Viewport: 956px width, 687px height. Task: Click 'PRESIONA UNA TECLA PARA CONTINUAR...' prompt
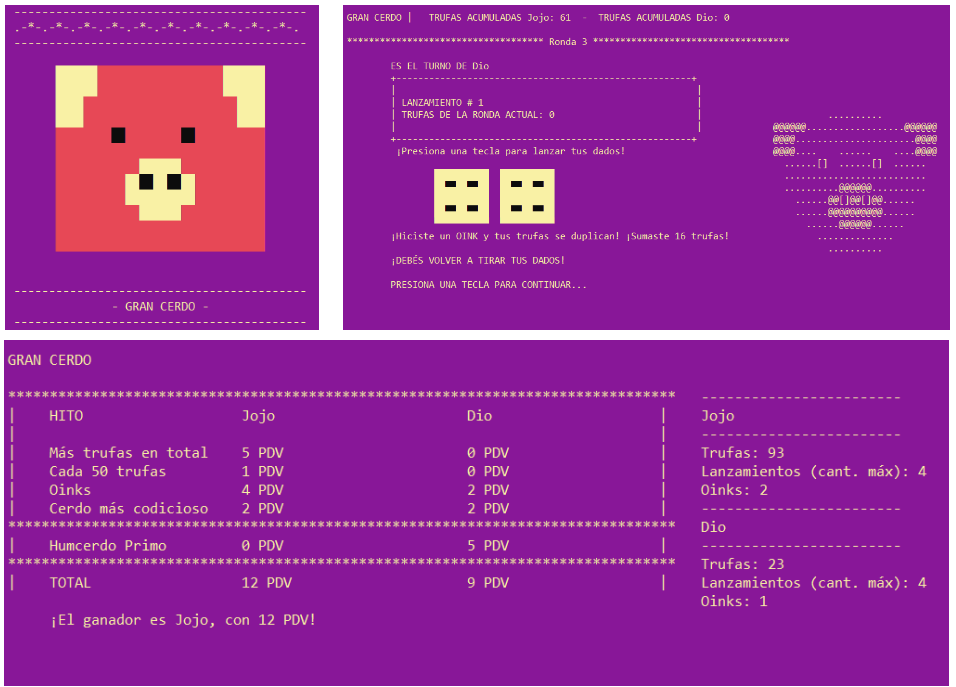coord(488,285)
